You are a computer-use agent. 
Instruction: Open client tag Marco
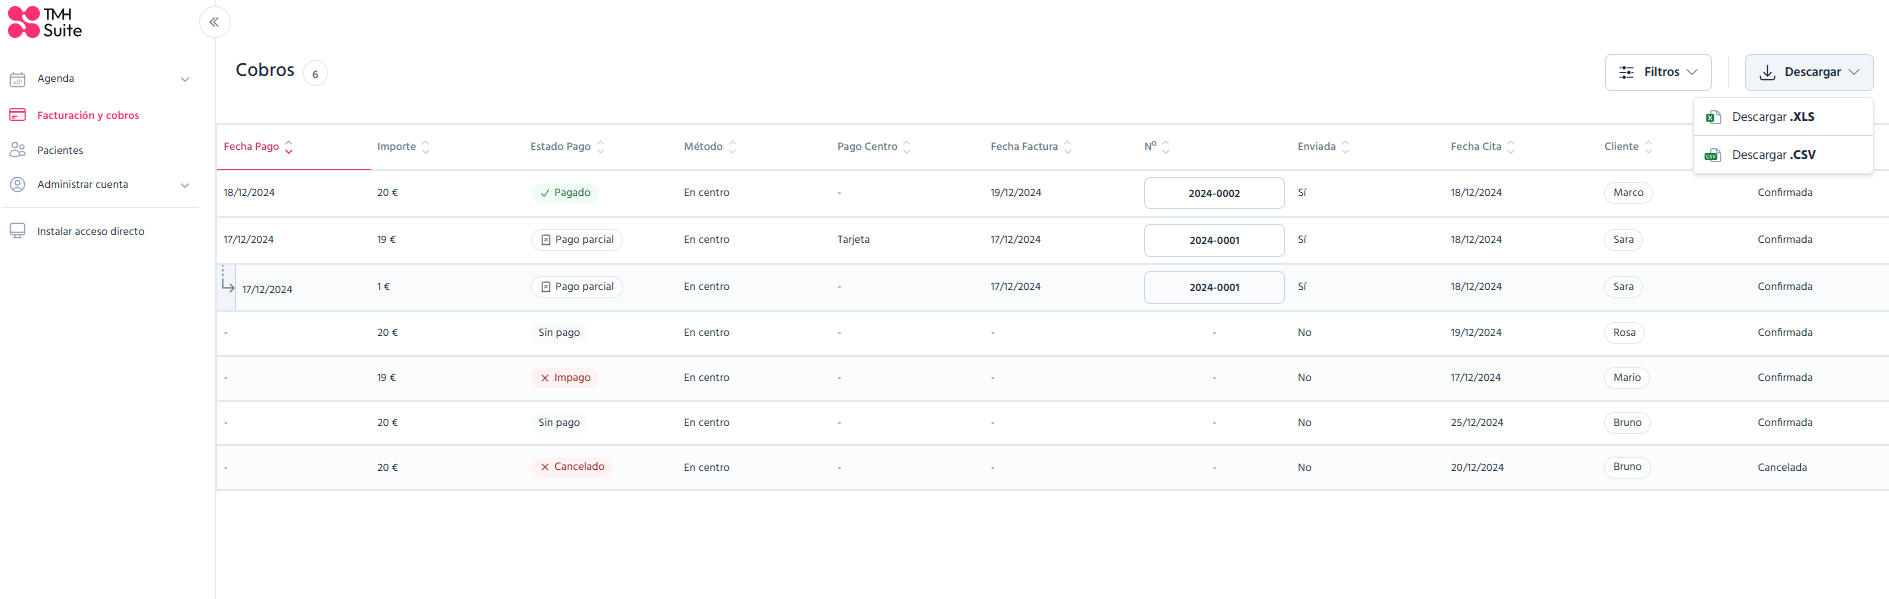tap(1628, 193)
